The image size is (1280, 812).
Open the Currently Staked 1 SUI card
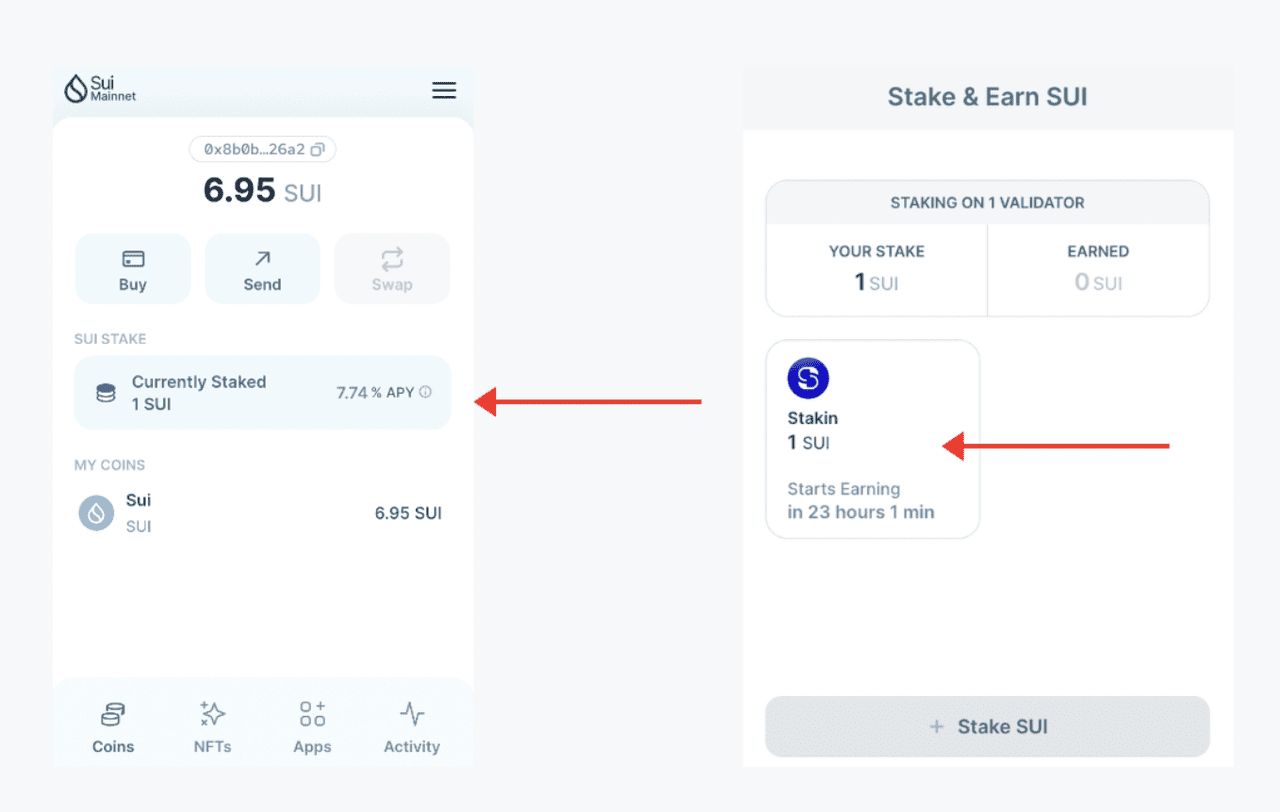coord(262,393)
